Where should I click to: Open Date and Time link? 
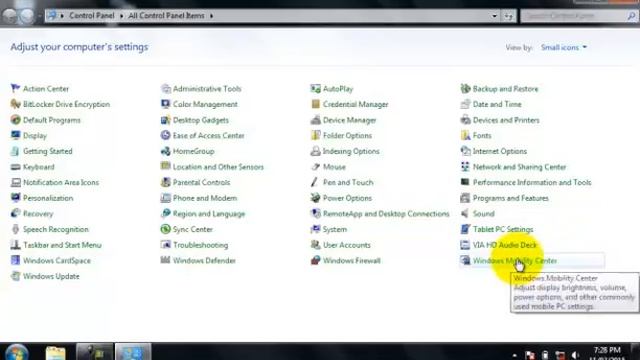497,104
